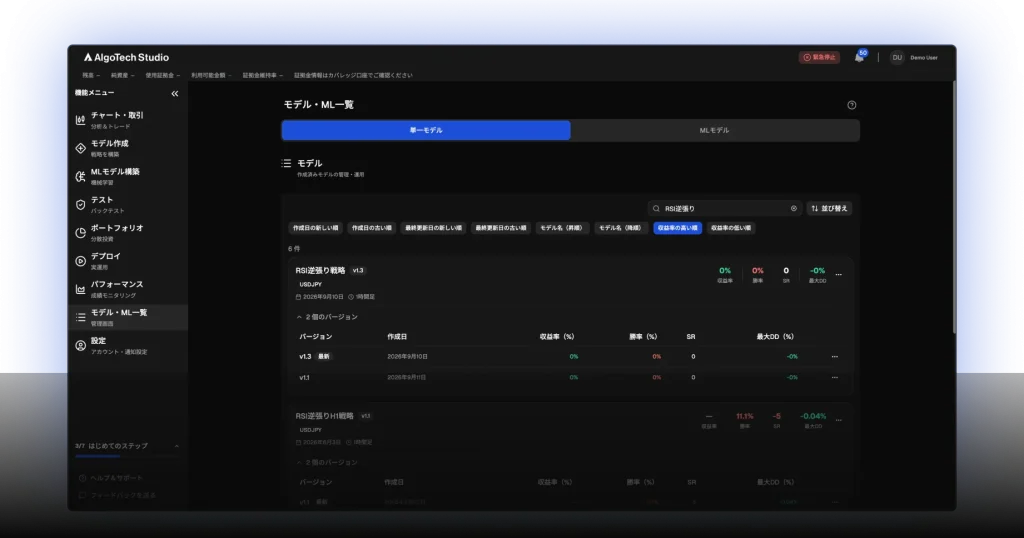Select 単一モデル tab
The image size is (1024, 538).
(x=426, y=131)
